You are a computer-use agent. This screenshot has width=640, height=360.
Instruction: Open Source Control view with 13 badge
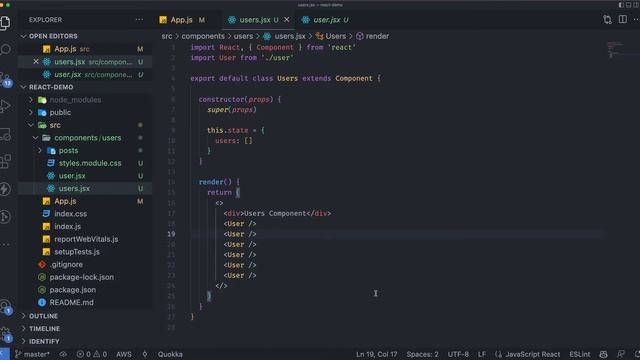click(x=5, y=79)
